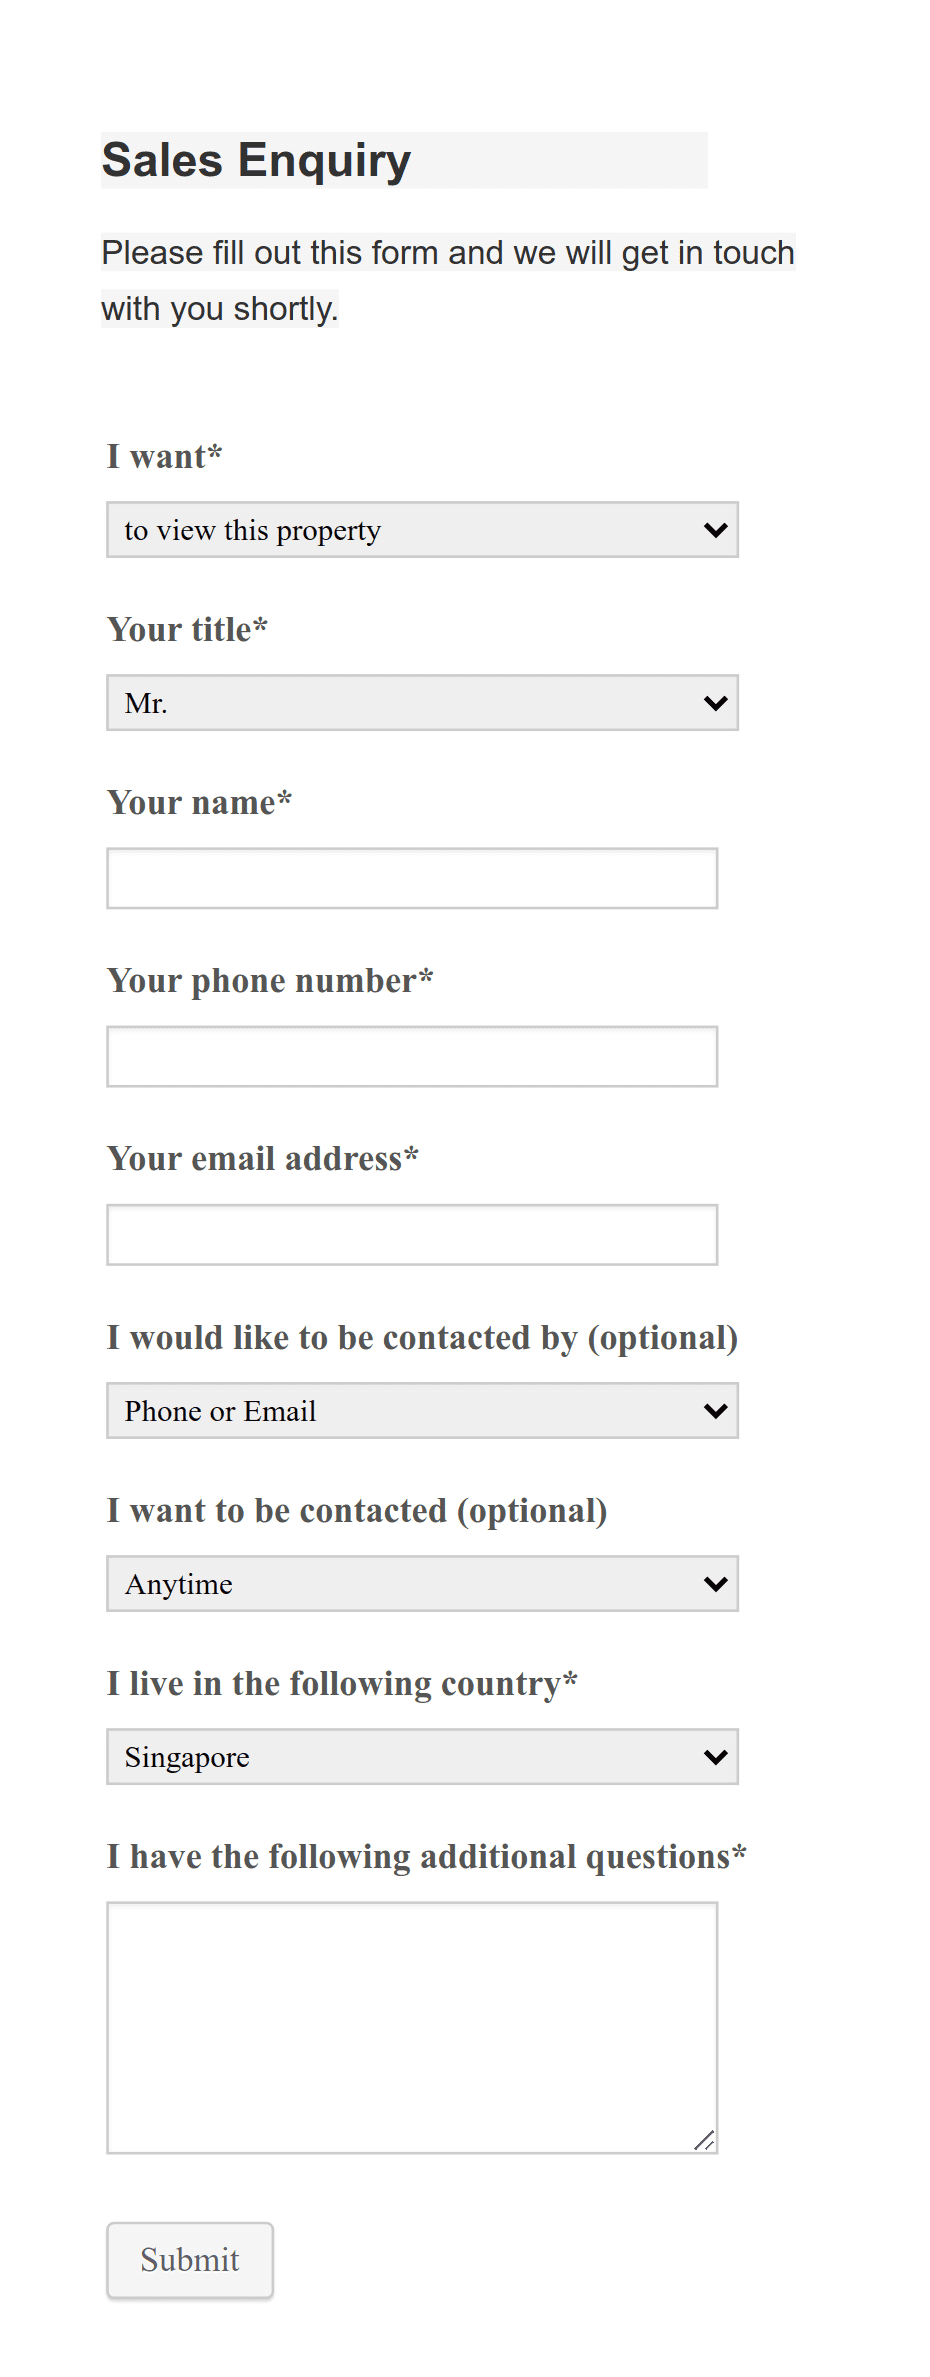This screenshot has height=2377, width=930.
Task: Expand the contact time dropdown showing Anytime
Action: point(421,1583)
